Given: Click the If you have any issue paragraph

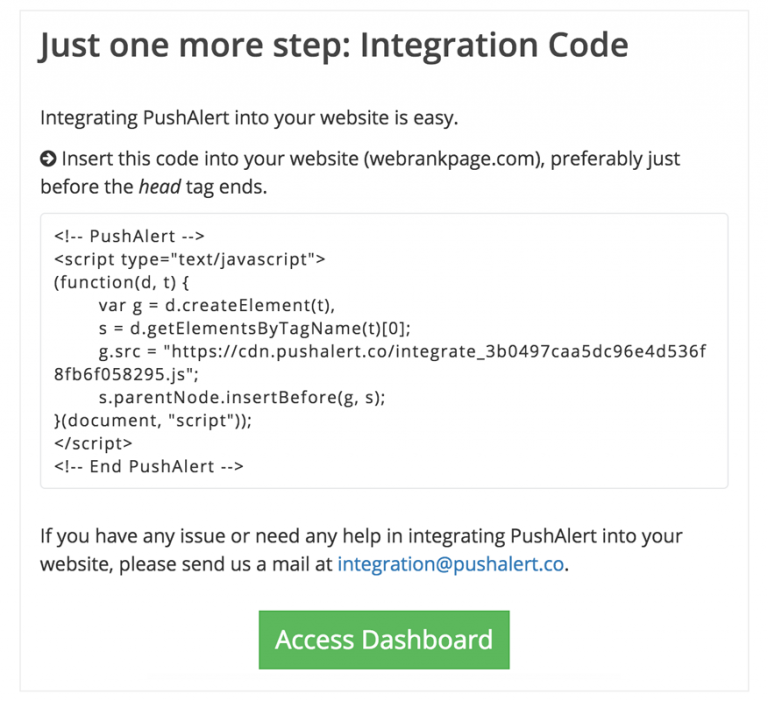Looking at the screenshot, I should pyautogui.click(x=361, y=550).
